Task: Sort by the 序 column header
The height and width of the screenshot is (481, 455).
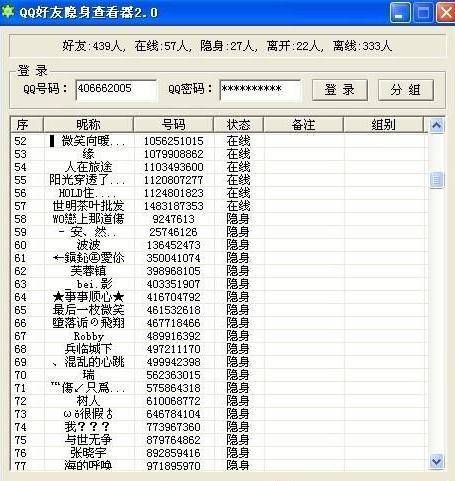Action: (x=27, y=125)
